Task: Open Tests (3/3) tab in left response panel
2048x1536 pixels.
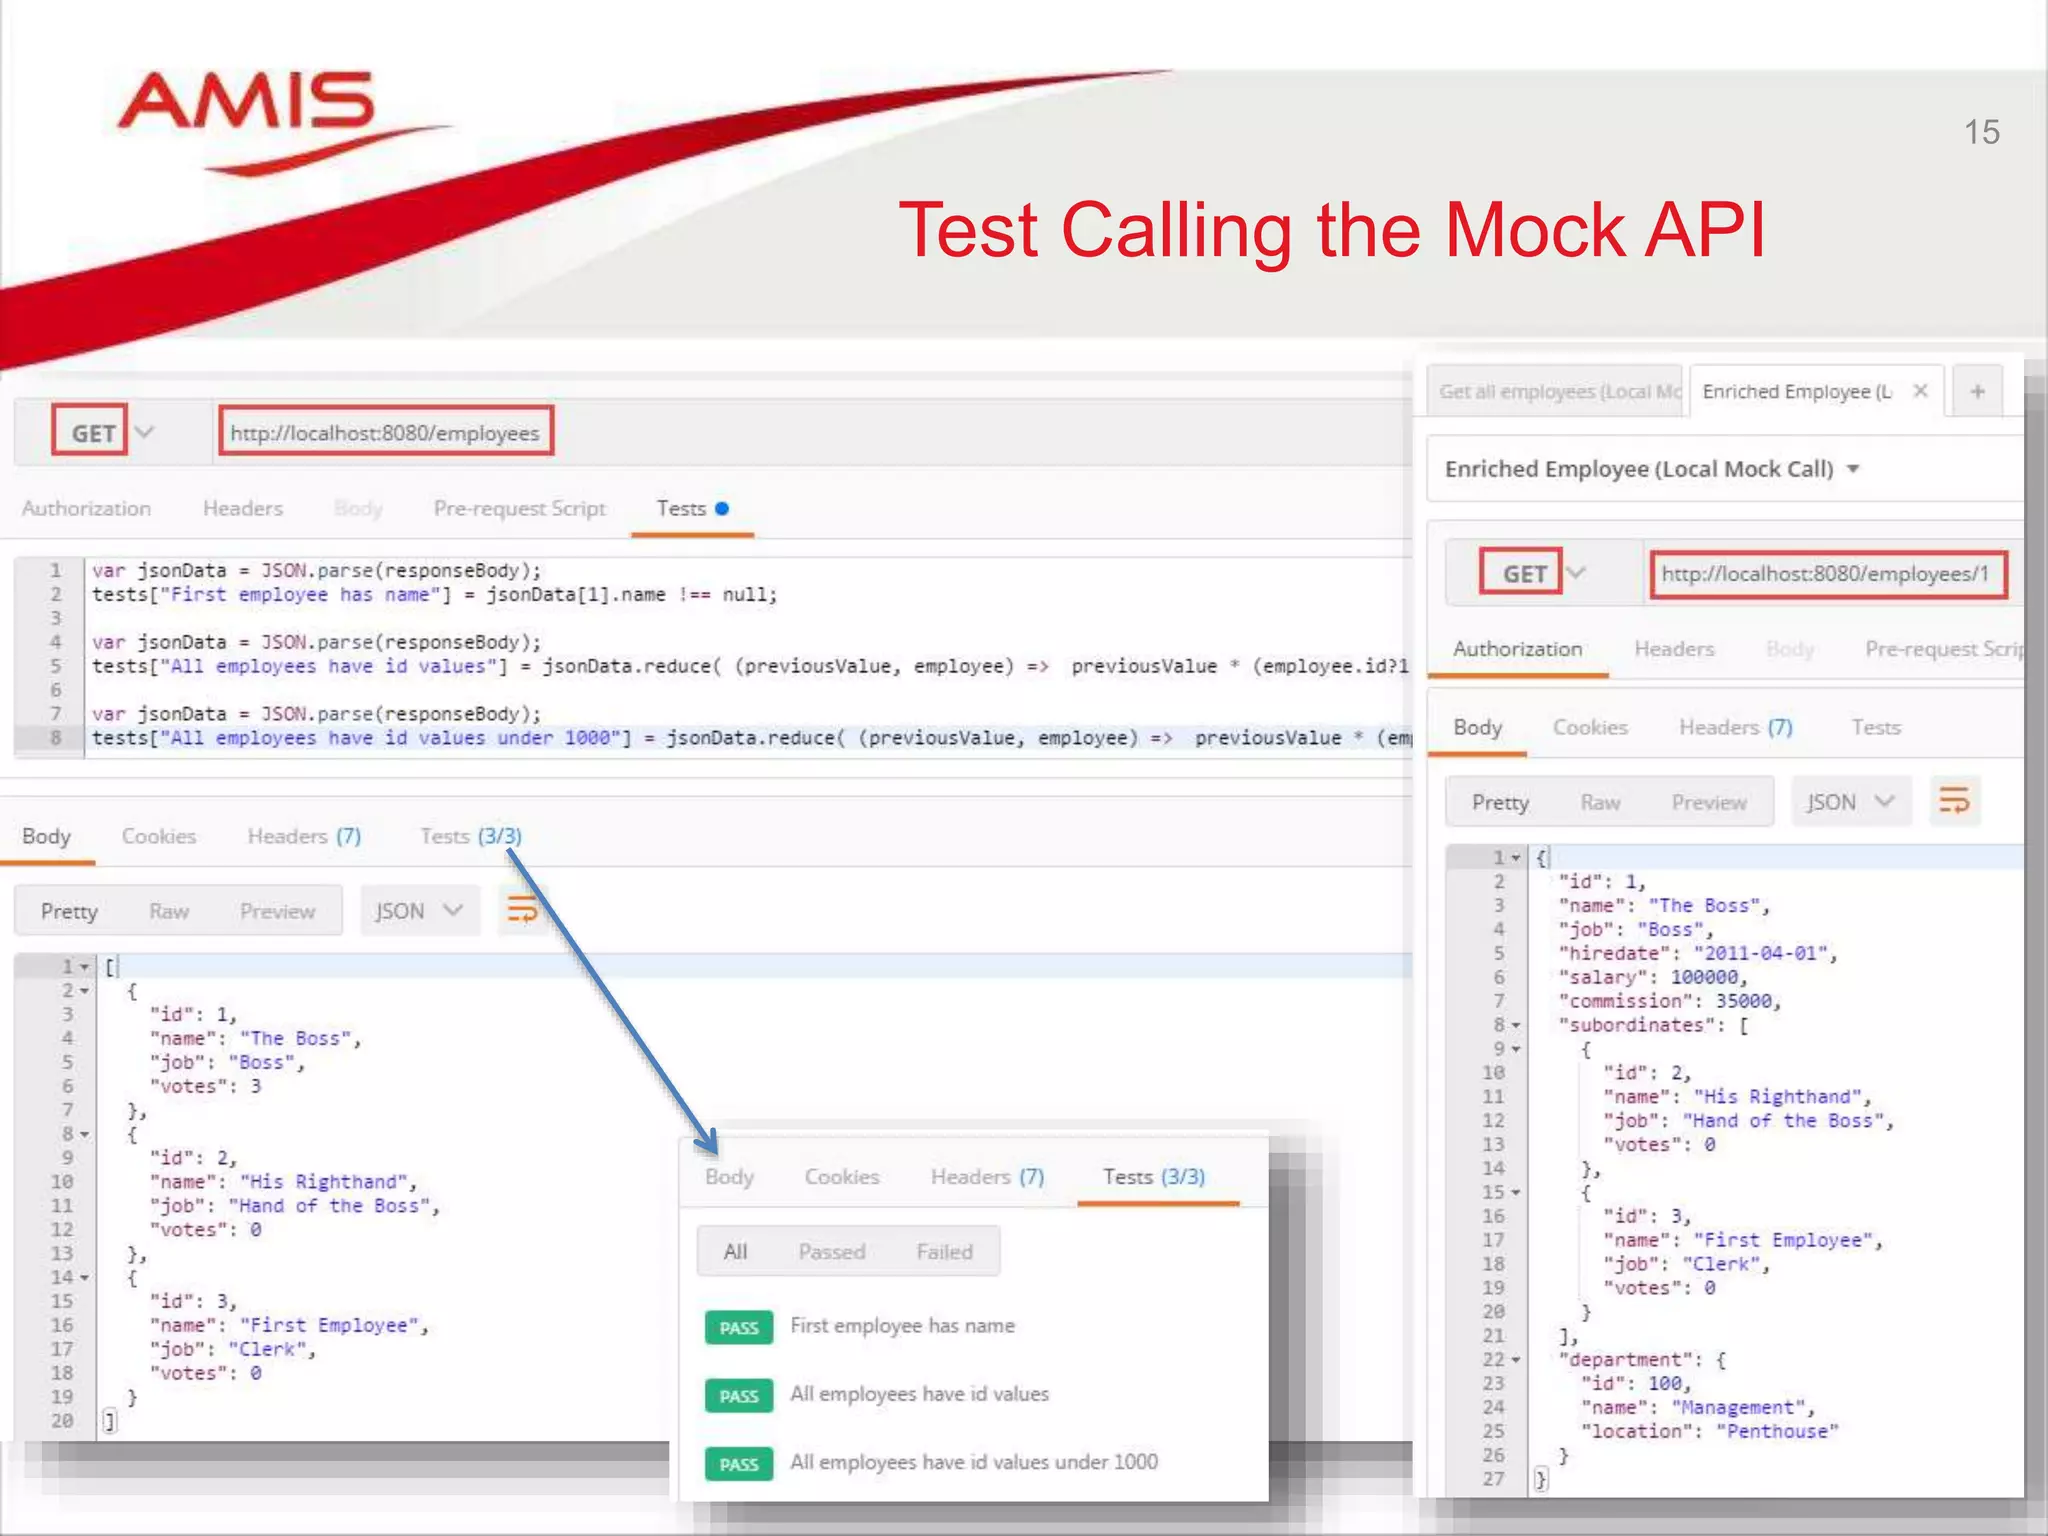Action: pos(471,836)
